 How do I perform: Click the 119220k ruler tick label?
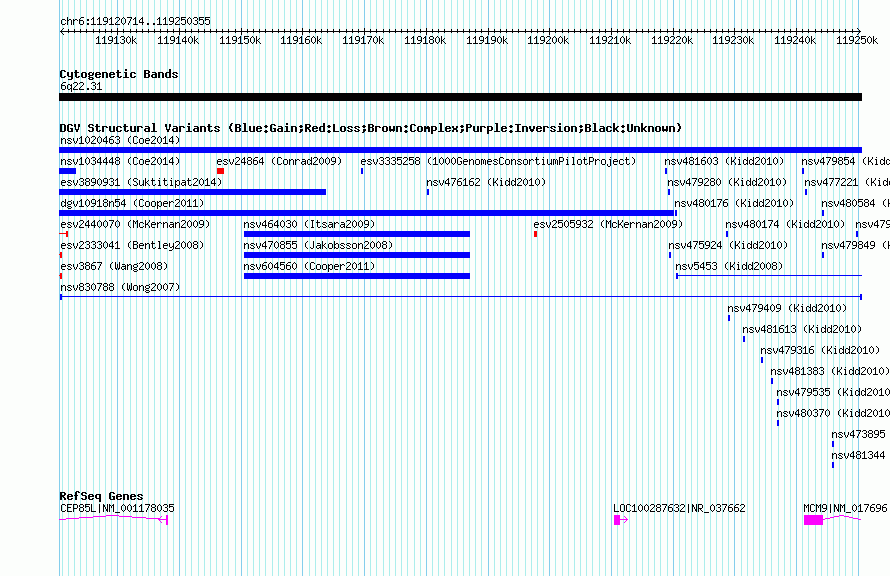pyautogui.click(x=672, y=40)
